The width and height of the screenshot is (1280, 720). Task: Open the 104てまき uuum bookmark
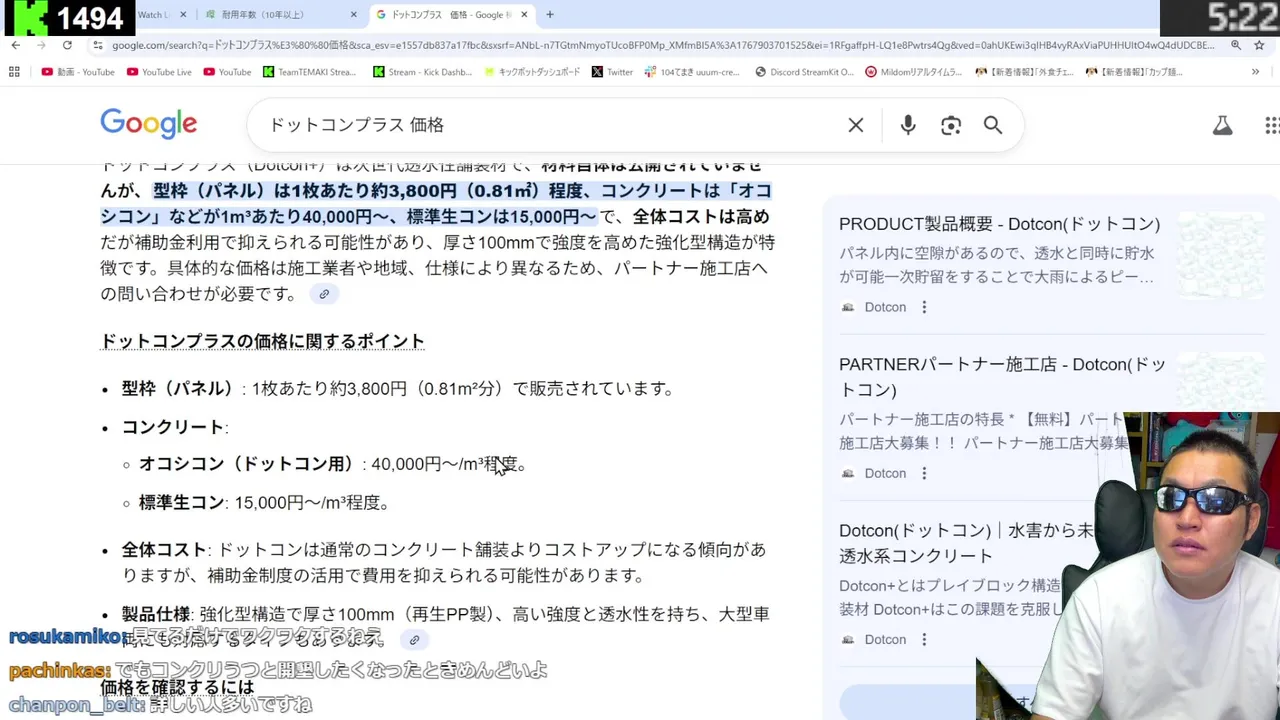pos(693,72)
